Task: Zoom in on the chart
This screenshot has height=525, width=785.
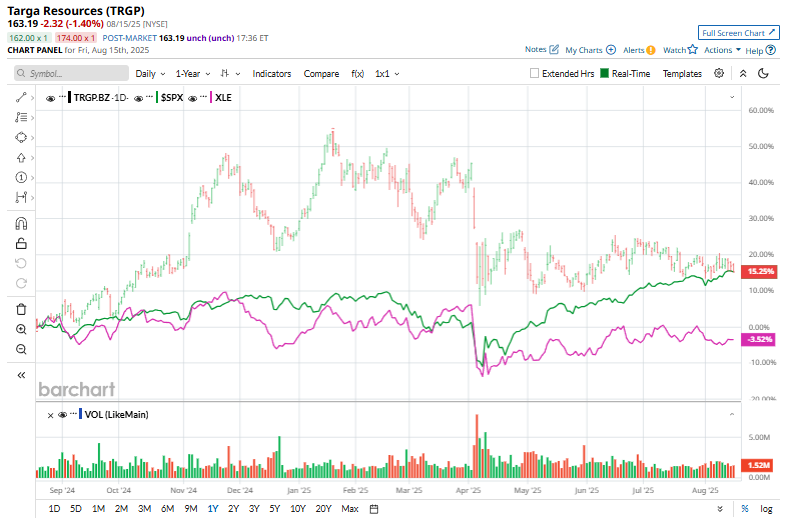Action: 21,329
